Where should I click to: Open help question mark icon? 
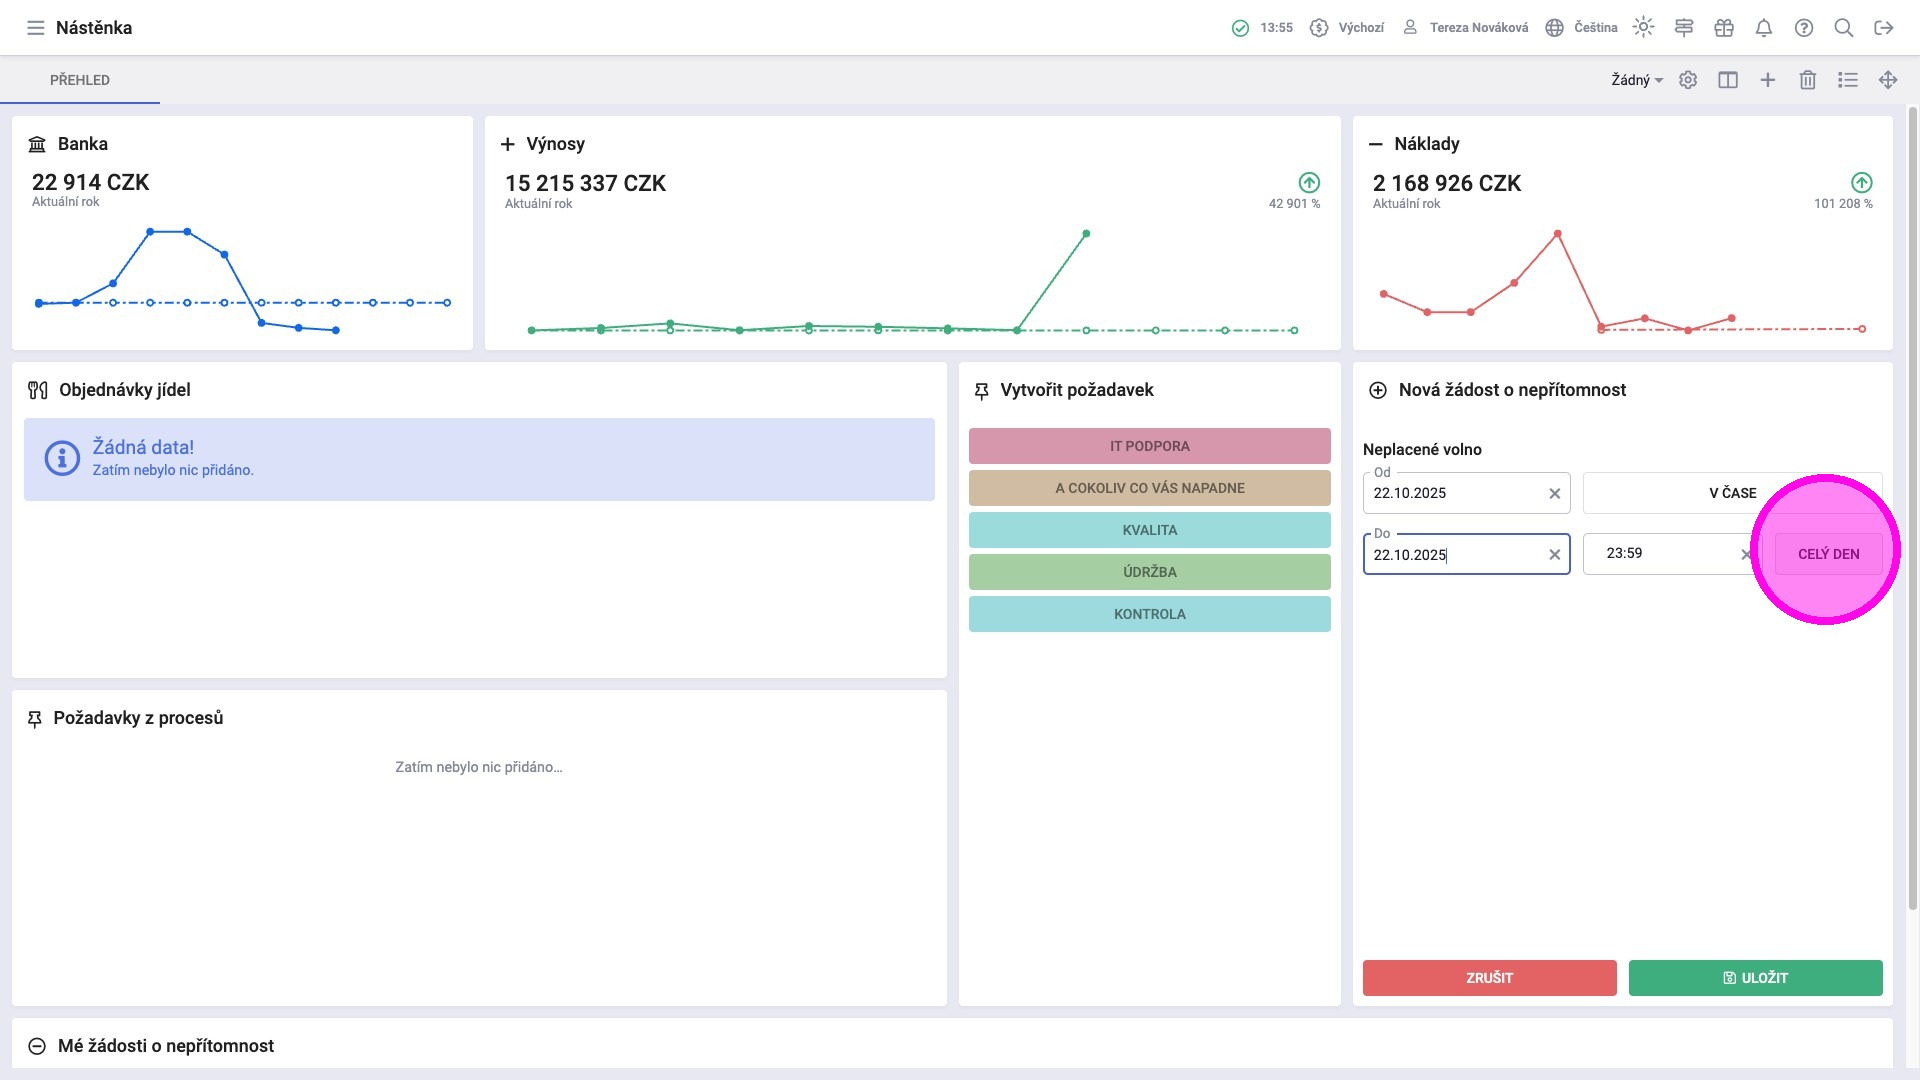point(1804,28)
